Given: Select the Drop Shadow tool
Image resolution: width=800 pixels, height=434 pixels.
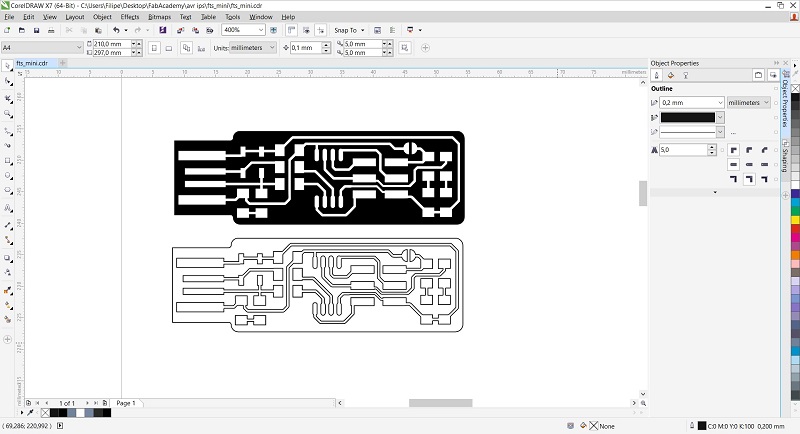Looking at the screenshot, I should (8, 258).
